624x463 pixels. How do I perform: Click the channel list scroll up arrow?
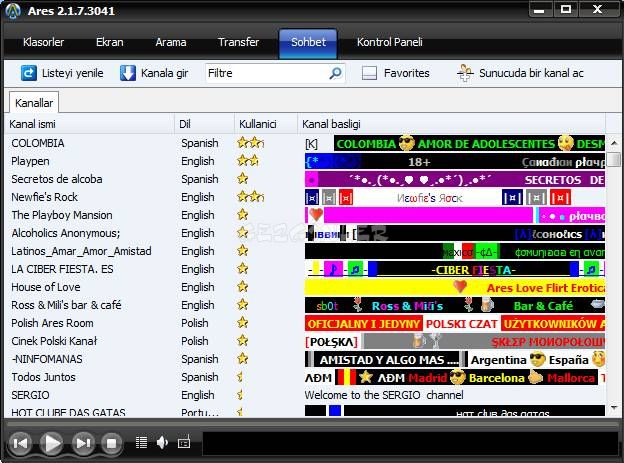[614, 143]
